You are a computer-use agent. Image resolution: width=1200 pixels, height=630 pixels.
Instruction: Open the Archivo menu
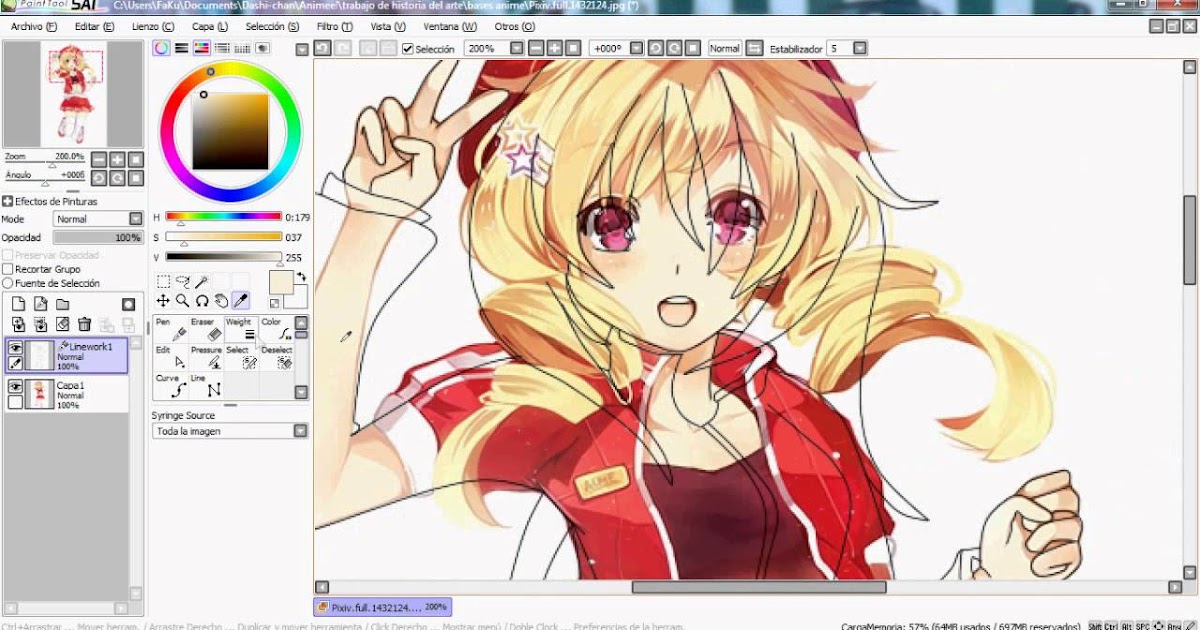point(33,26)
